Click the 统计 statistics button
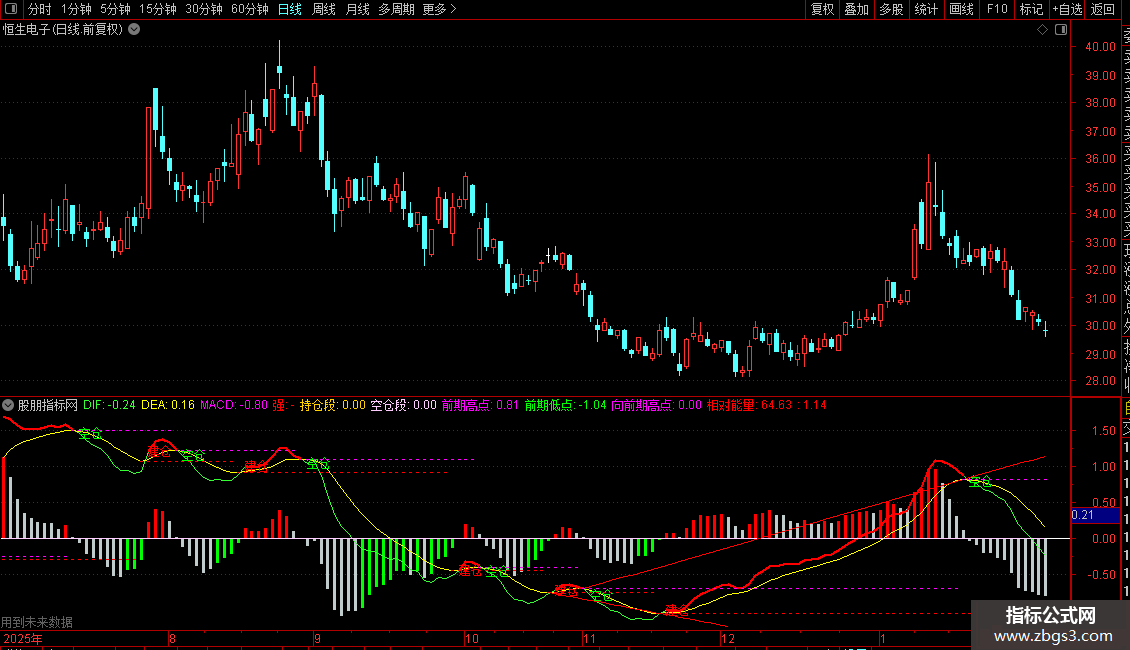1130x650 pixels. (926, 9)
